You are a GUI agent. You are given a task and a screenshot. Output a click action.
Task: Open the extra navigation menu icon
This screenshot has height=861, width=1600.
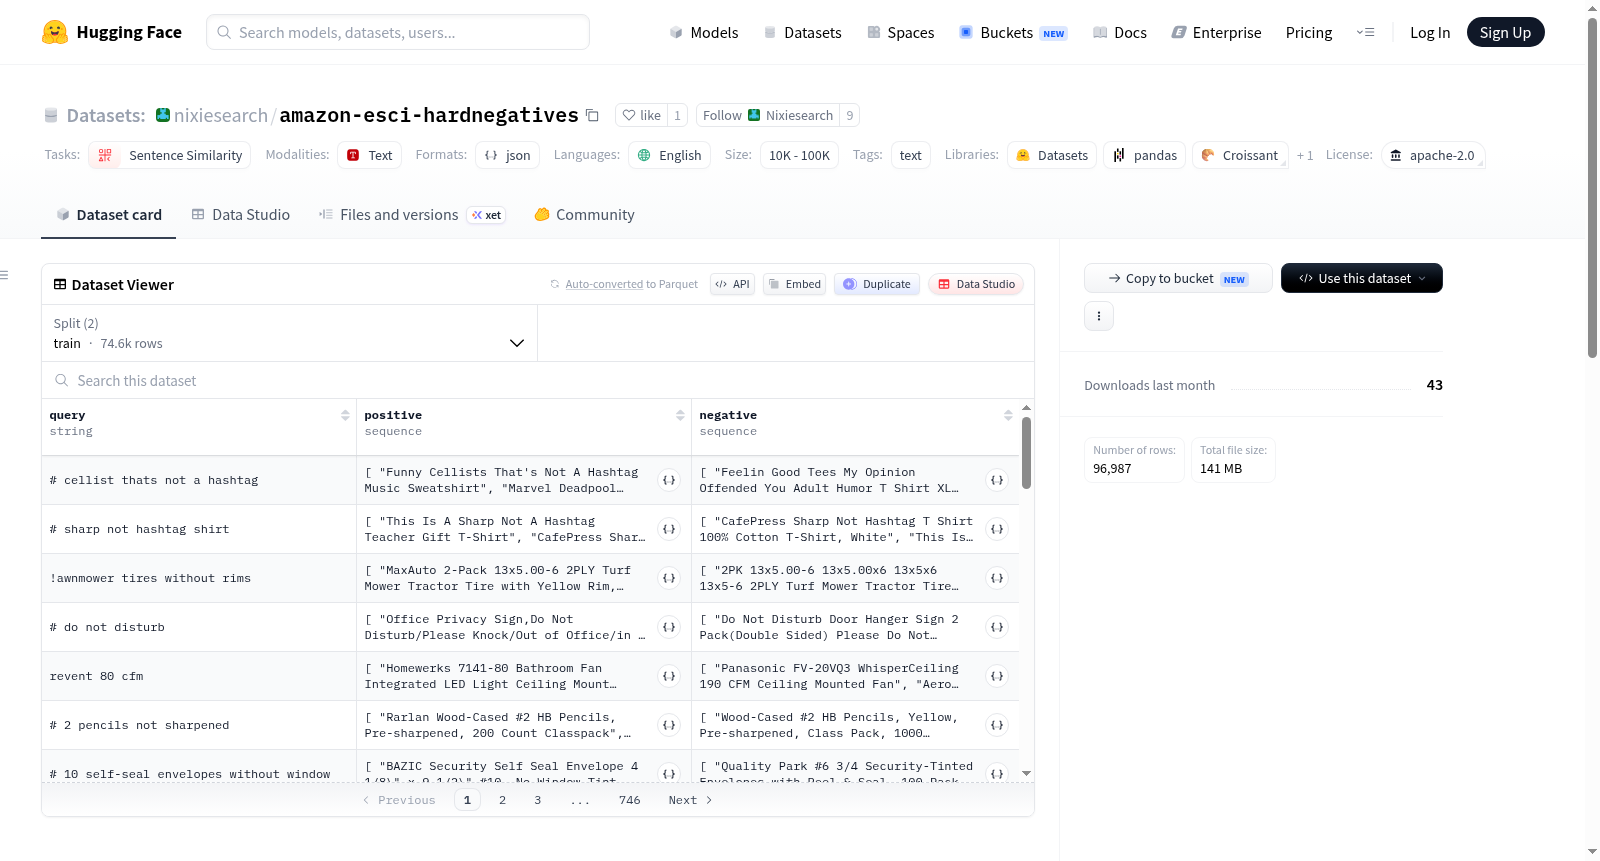[x=1365, y=32]
